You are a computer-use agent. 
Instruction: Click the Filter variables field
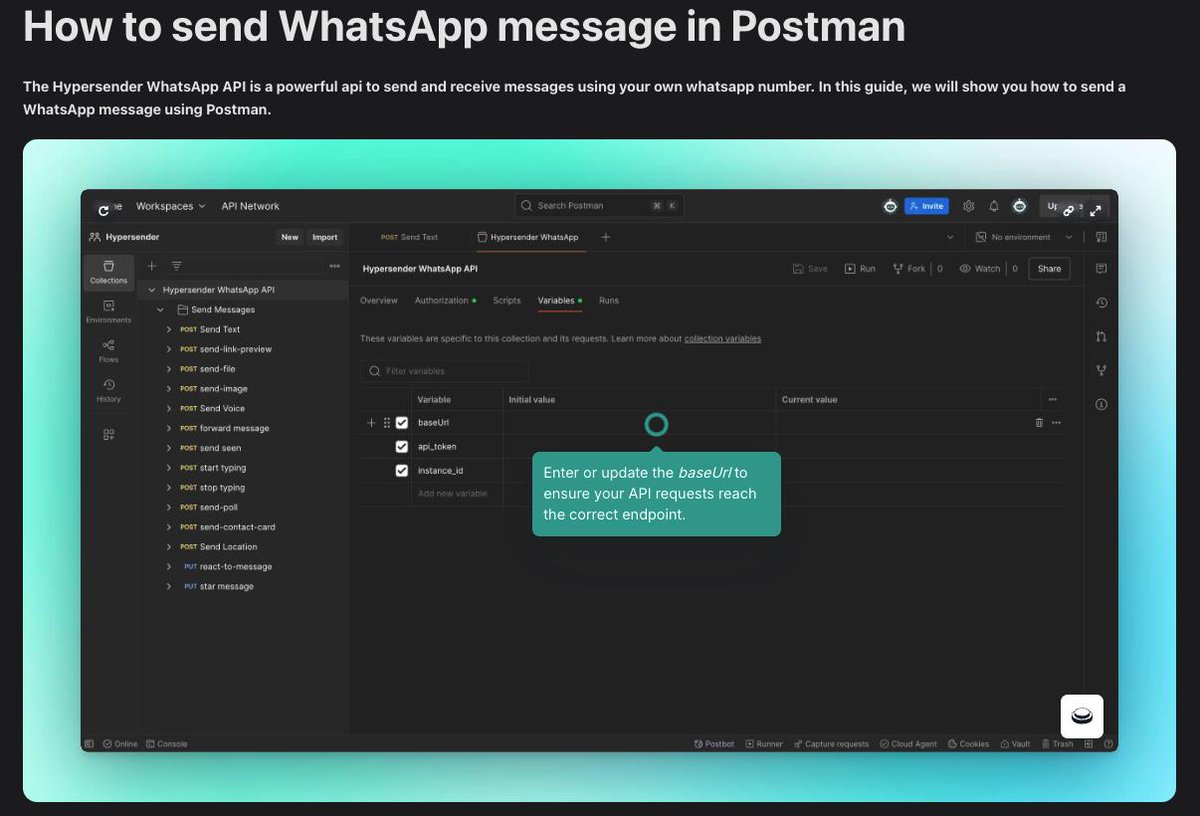(444, 371)
